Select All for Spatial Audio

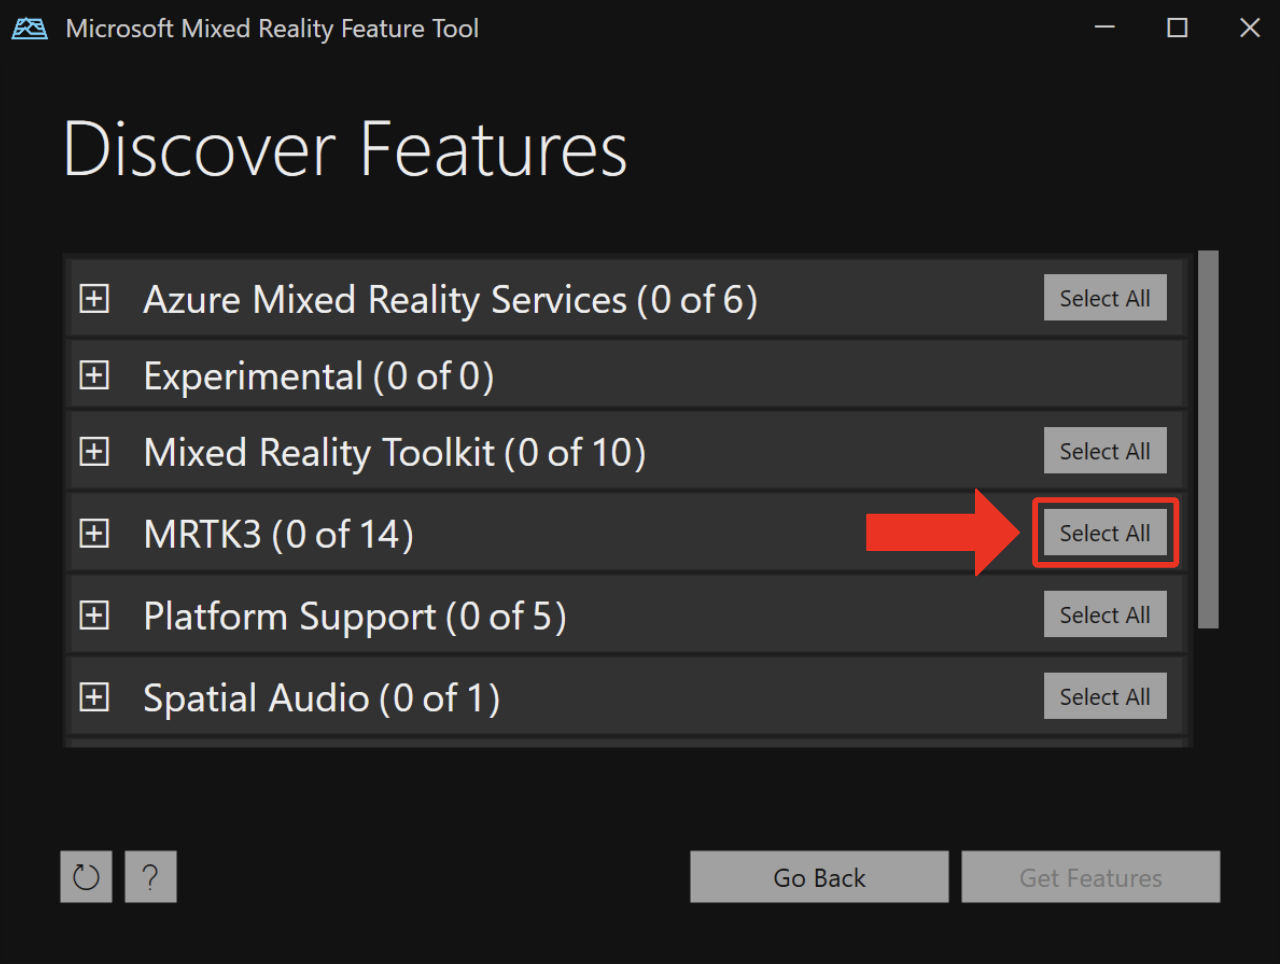pyautogui.click(x=1105, y=696)
